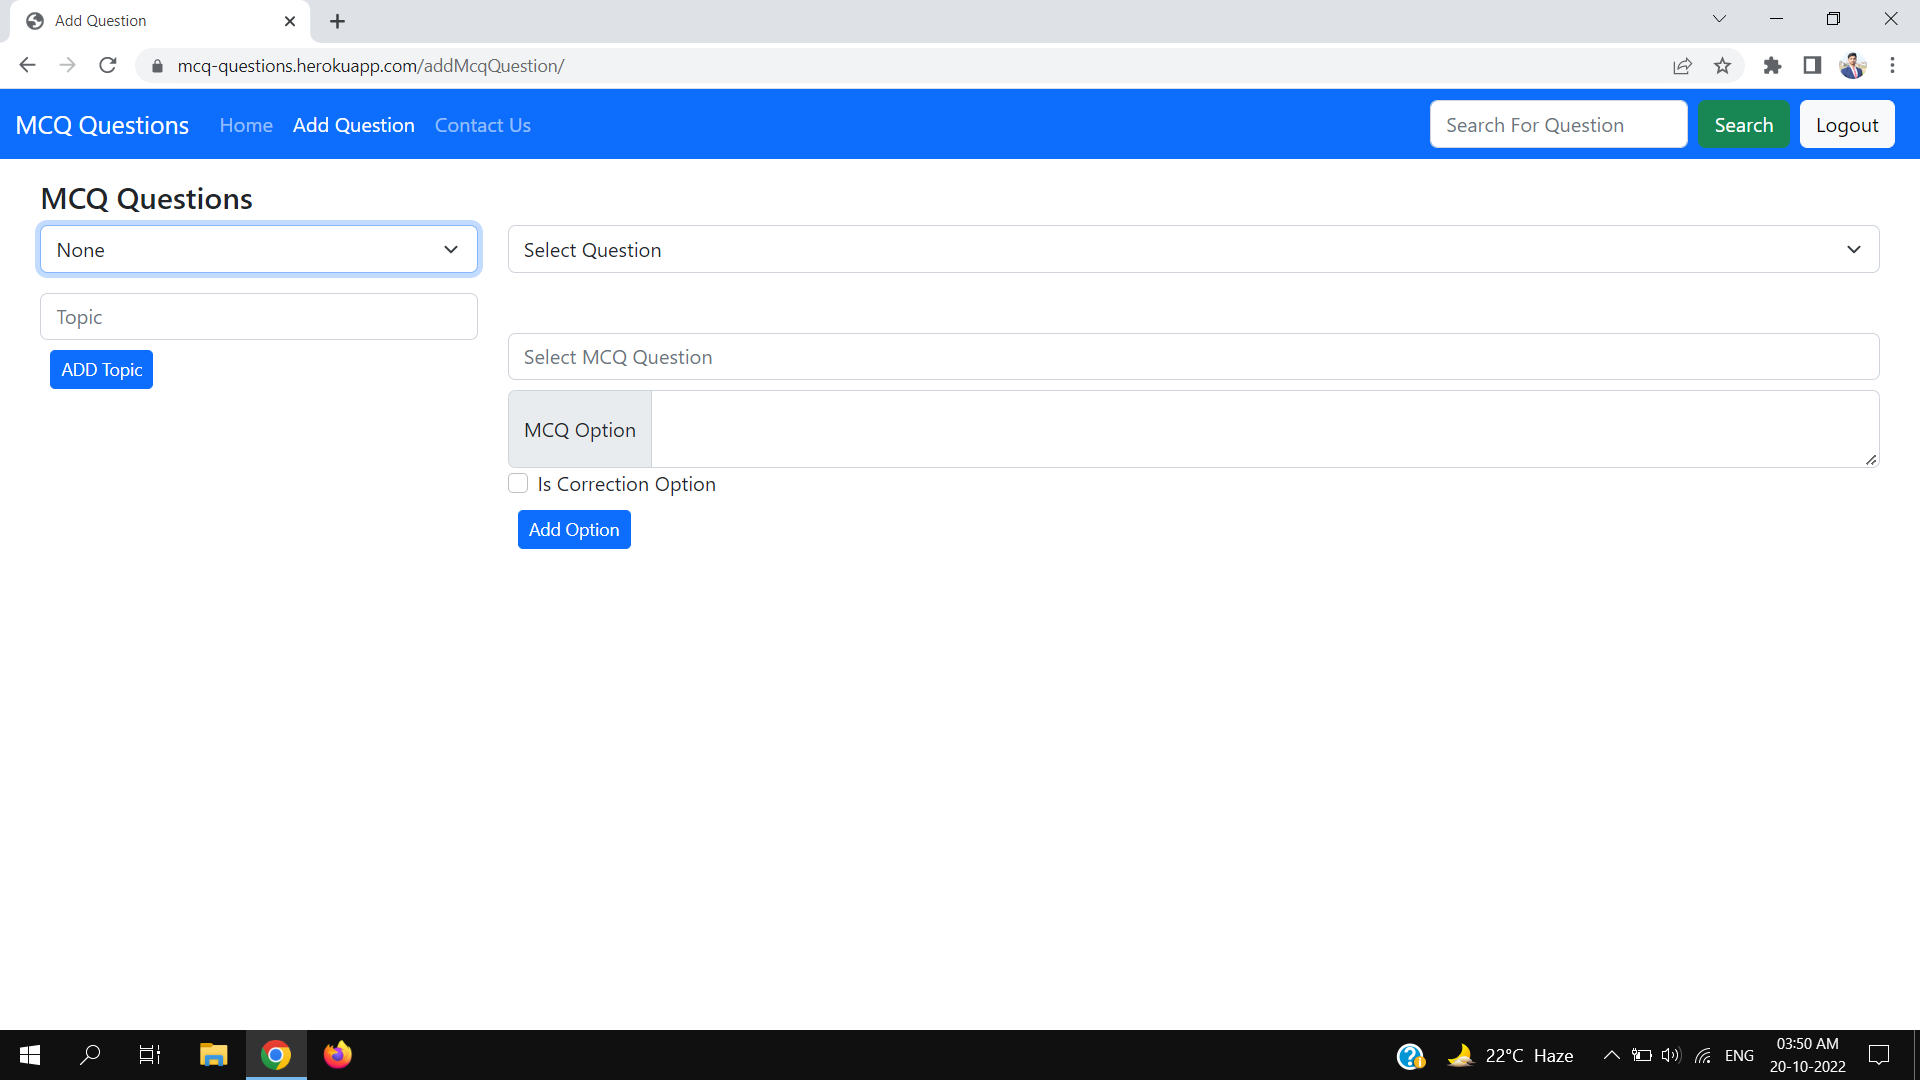Open the None topic dropdown
Image resolution: width=1920 pixels, height=1080 pixels.
tap(258, 249)
